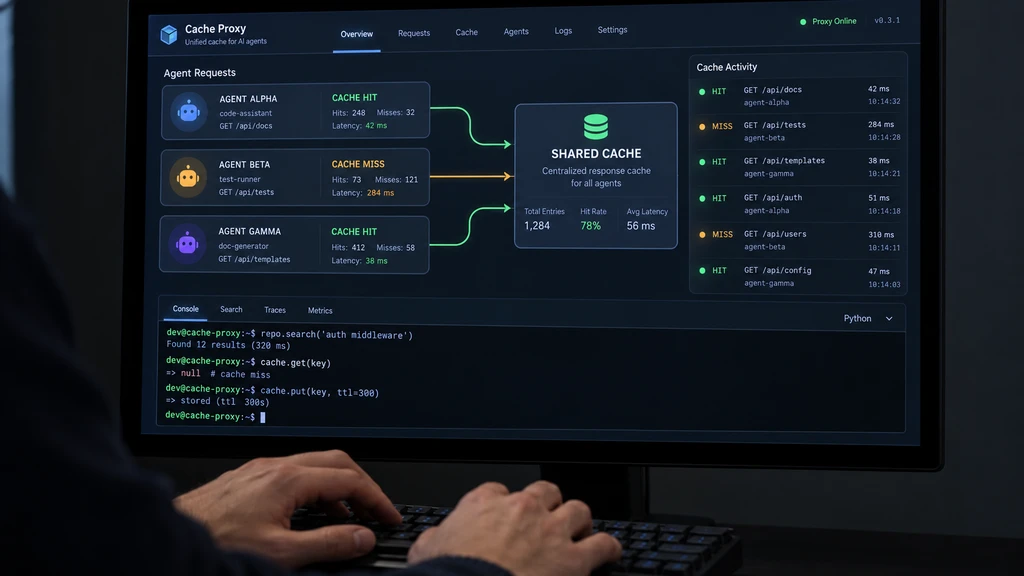
Task: Click the Cache Proxy cube logo
Action: coord(168,35)
